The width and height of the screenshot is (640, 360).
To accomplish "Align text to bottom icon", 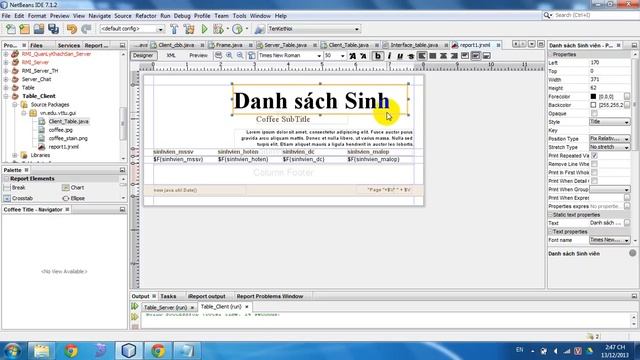I will [x=487, y=56].
